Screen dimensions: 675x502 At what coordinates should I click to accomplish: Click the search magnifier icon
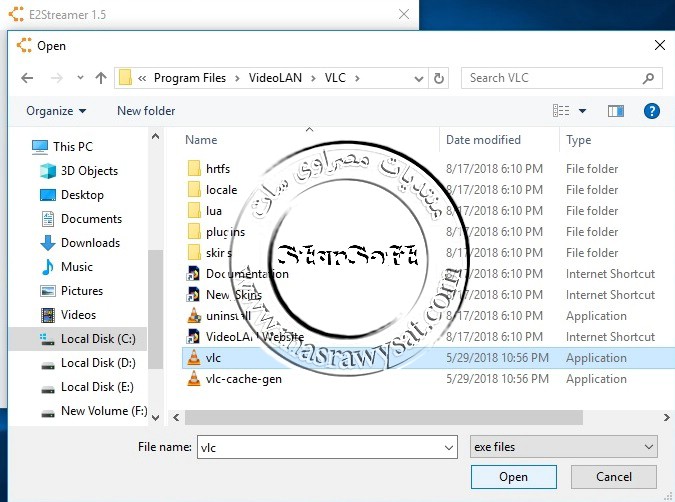click(648, 78)
